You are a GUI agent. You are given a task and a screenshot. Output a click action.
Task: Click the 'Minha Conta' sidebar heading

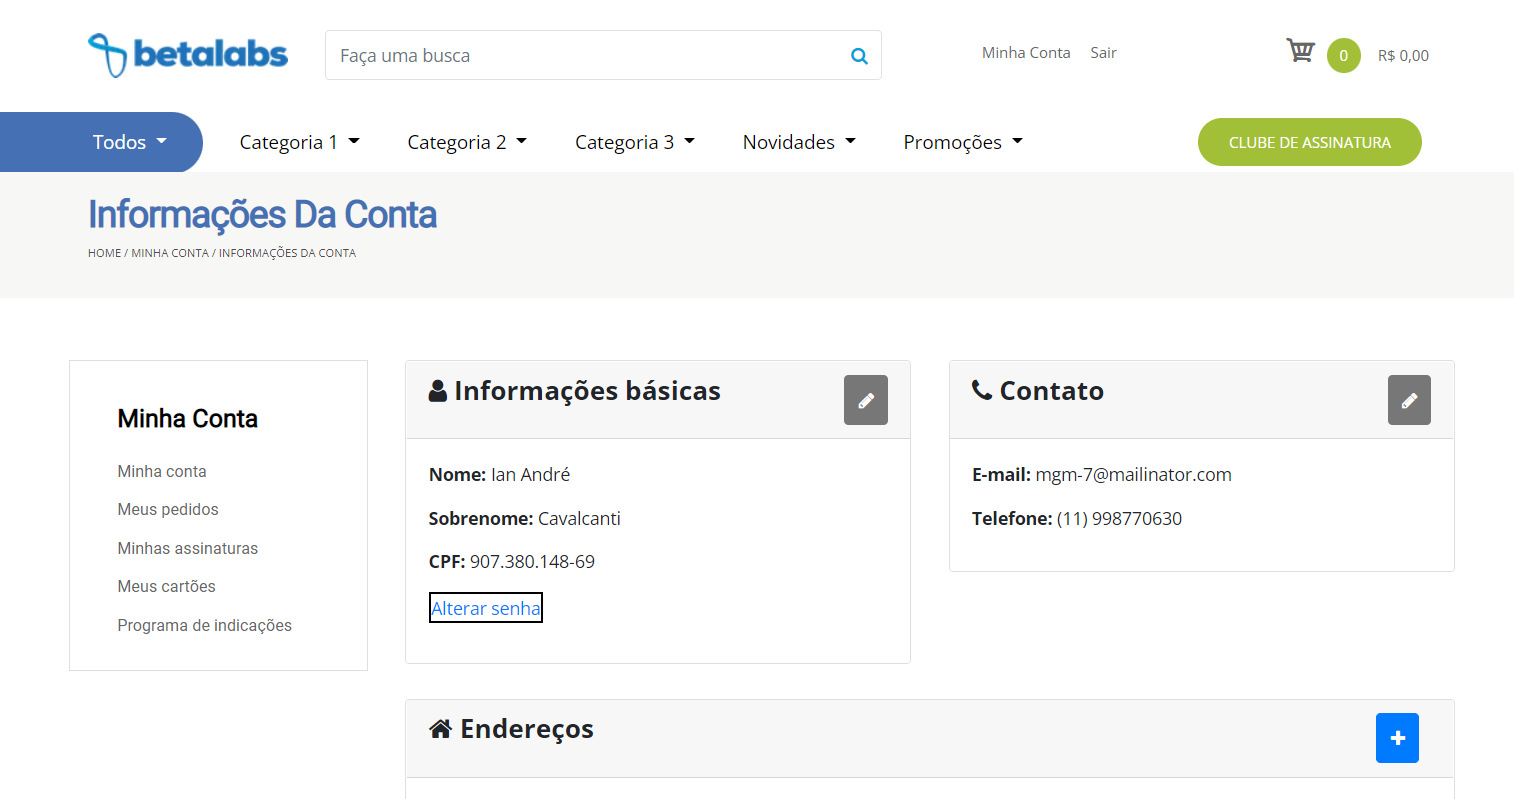point(187,418)
